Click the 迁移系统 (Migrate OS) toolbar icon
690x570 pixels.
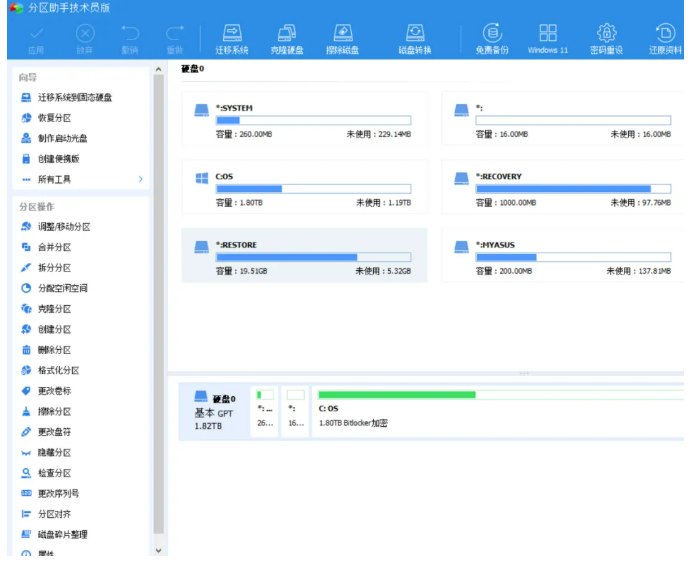pos(231,39)
